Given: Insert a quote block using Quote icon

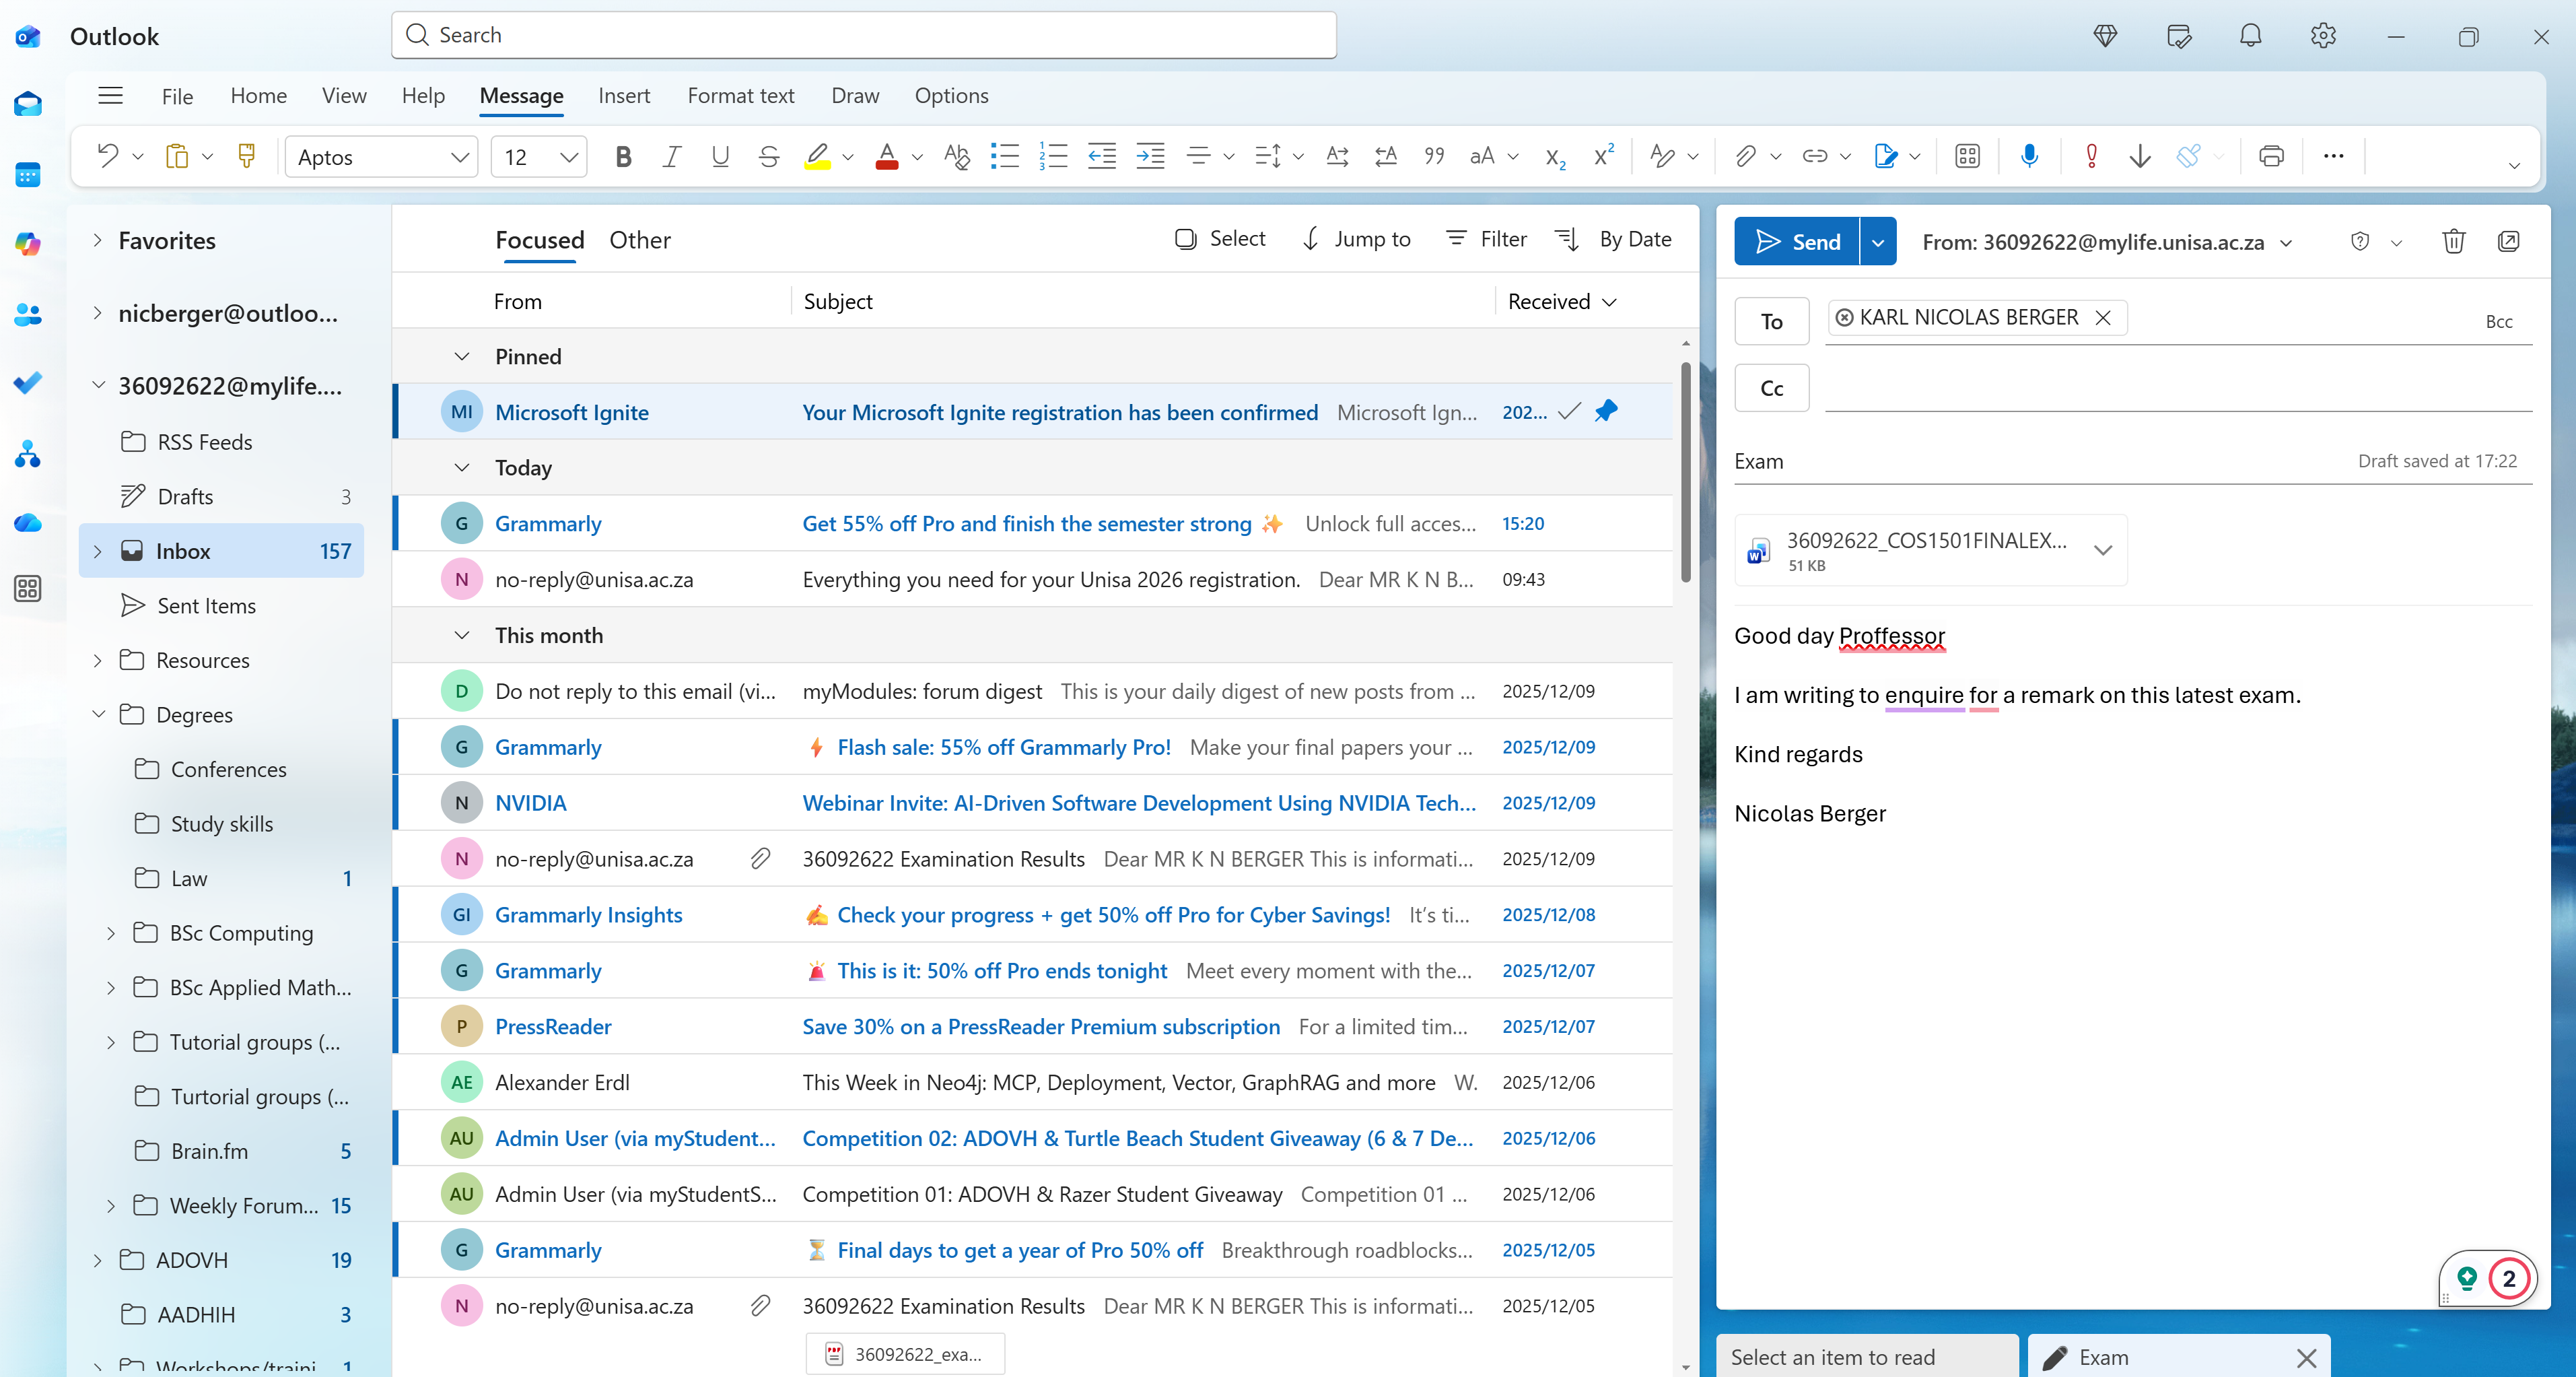Looking at the screenshot, I should [1434, 156].
